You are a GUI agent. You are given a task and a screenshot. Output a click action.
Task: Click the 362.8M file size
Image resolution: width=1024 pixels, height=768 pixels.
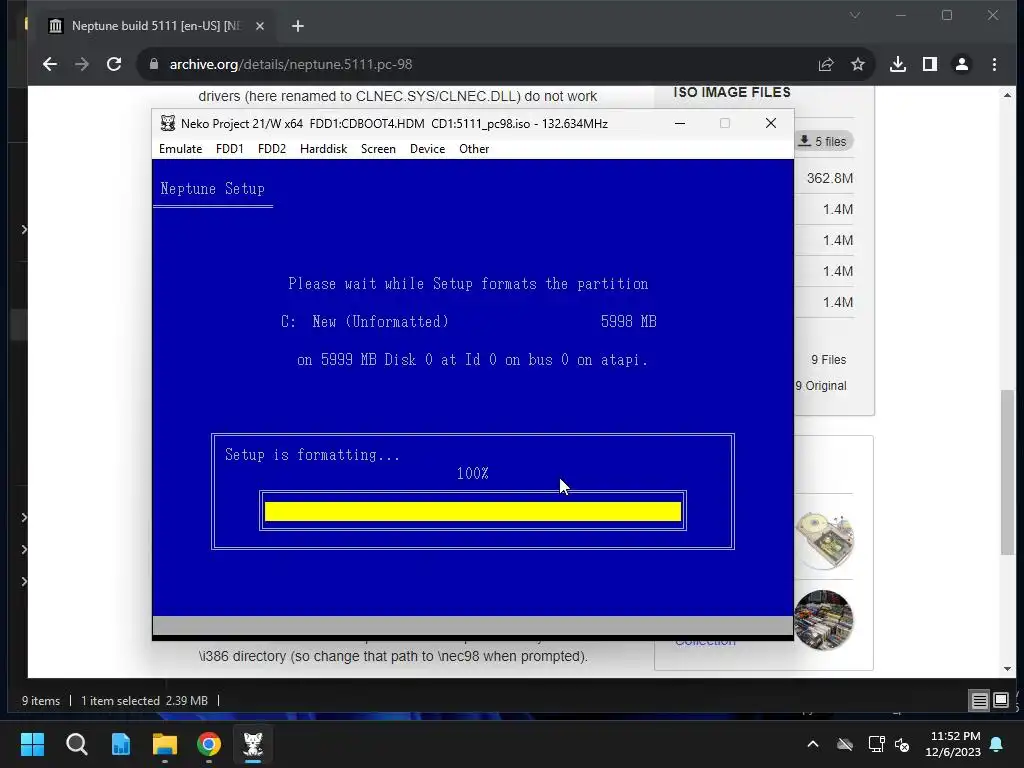(829, 178)
